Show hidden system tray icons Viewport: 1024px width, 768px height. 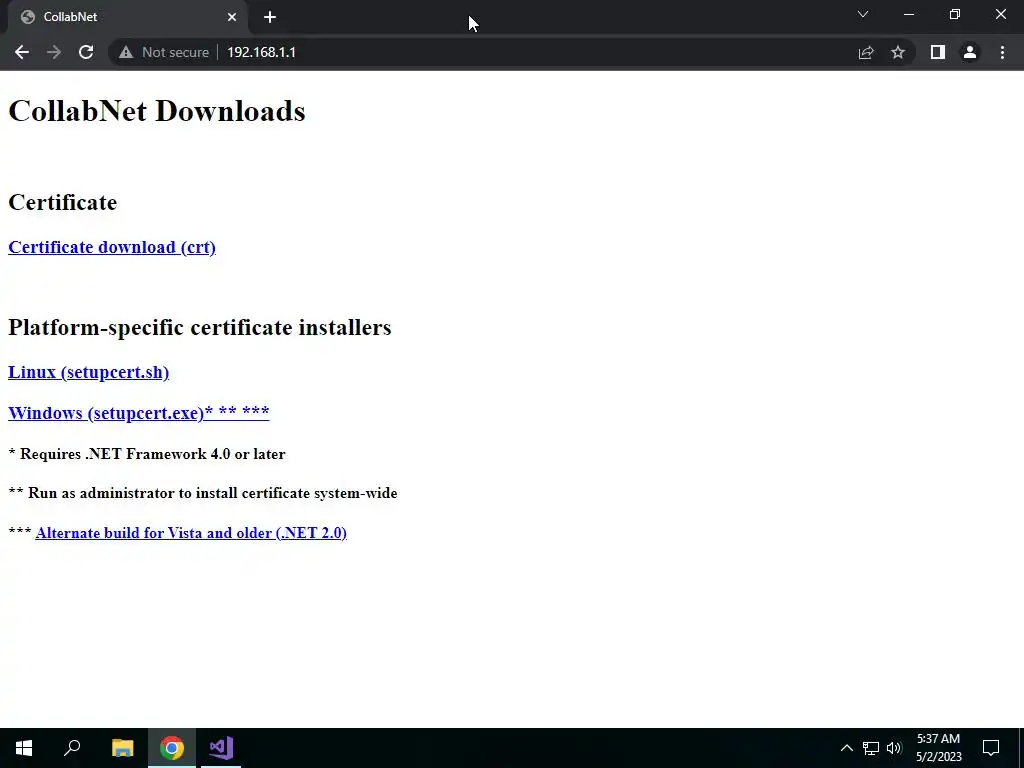pos(846,748)
